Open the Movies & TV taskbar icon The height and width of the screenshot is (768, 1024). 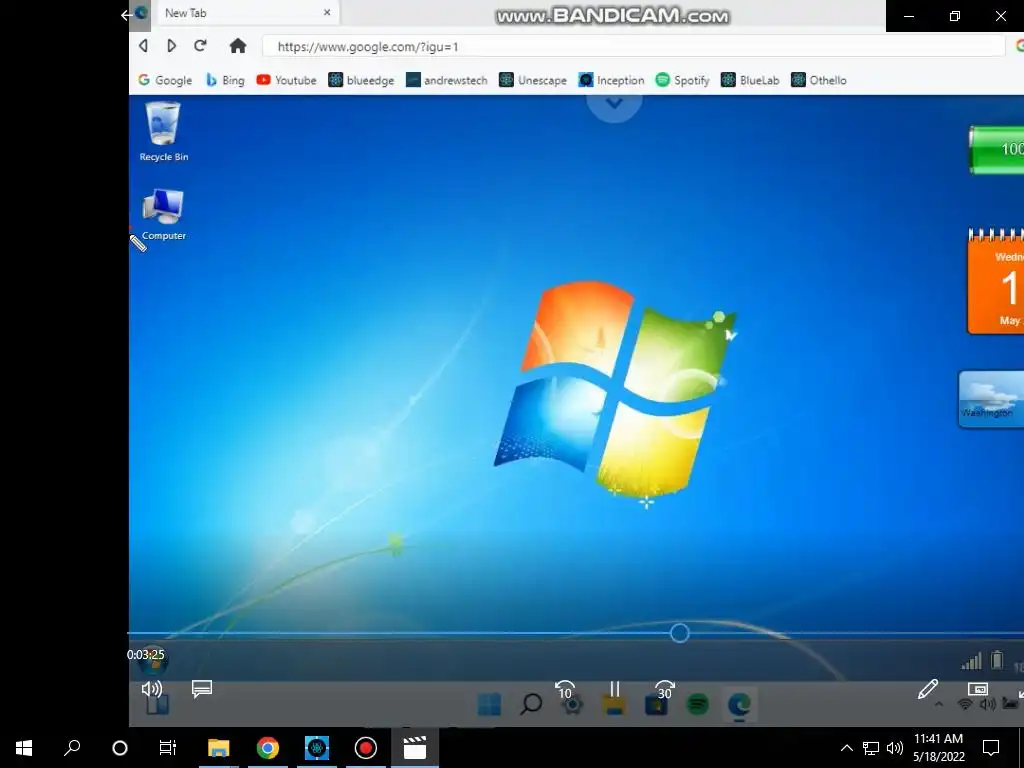coord(415,748)
